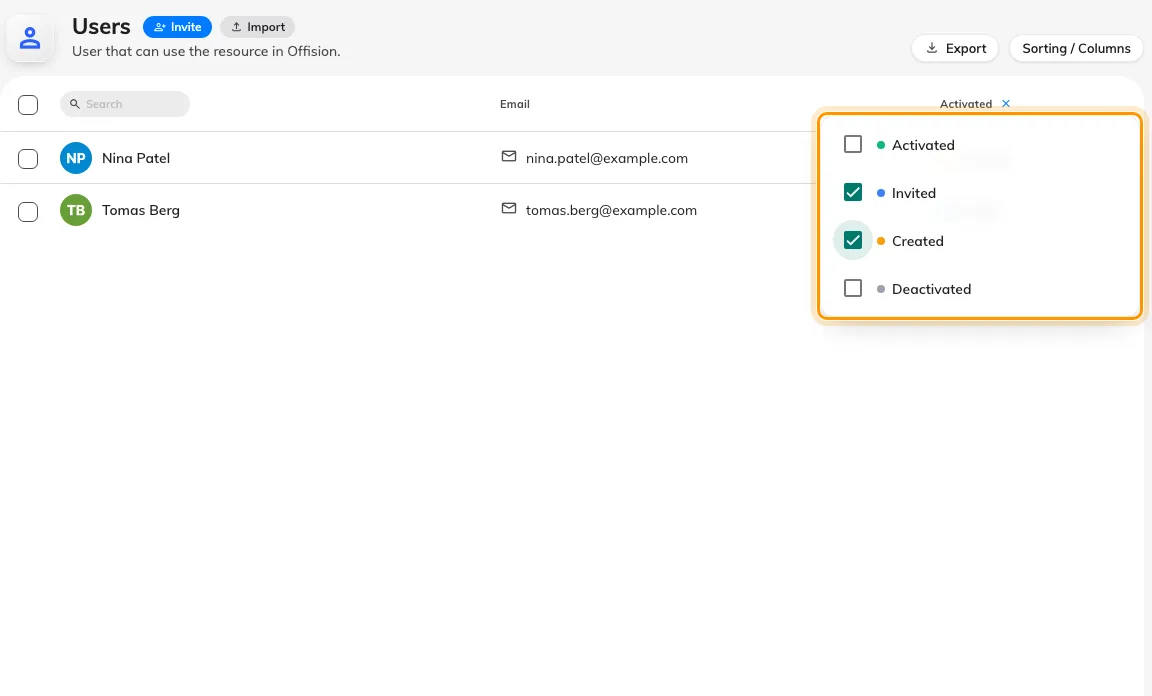Open the Tomas Berg user name
Image resolution: width=1152 pixels, height=696 pixels.
[x=141, y=210]
